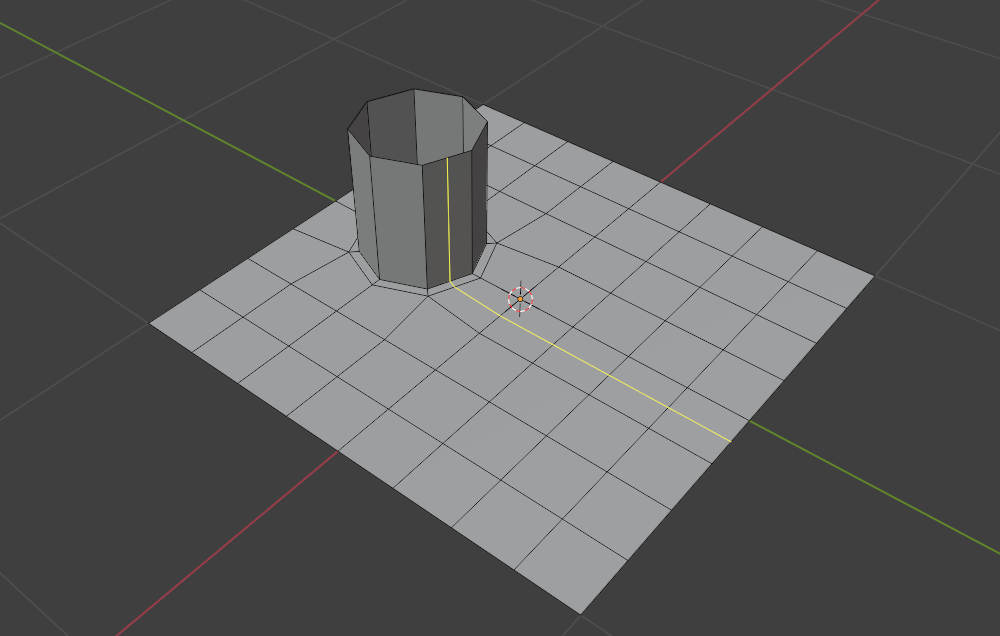Select the yellow vertical edge on the cylinder
1000x636 pixels.
click(x=449, y=219)
